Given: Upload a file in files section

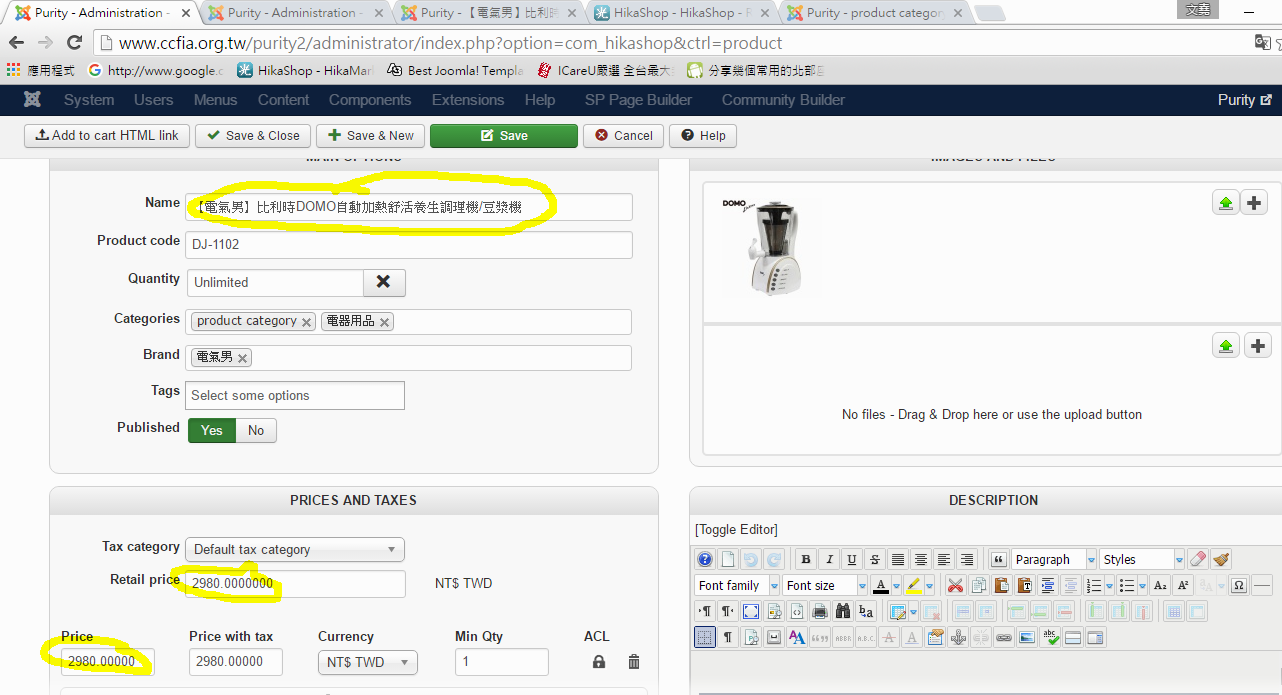Looking at the screenshot, I should [x=1226, y=346].
